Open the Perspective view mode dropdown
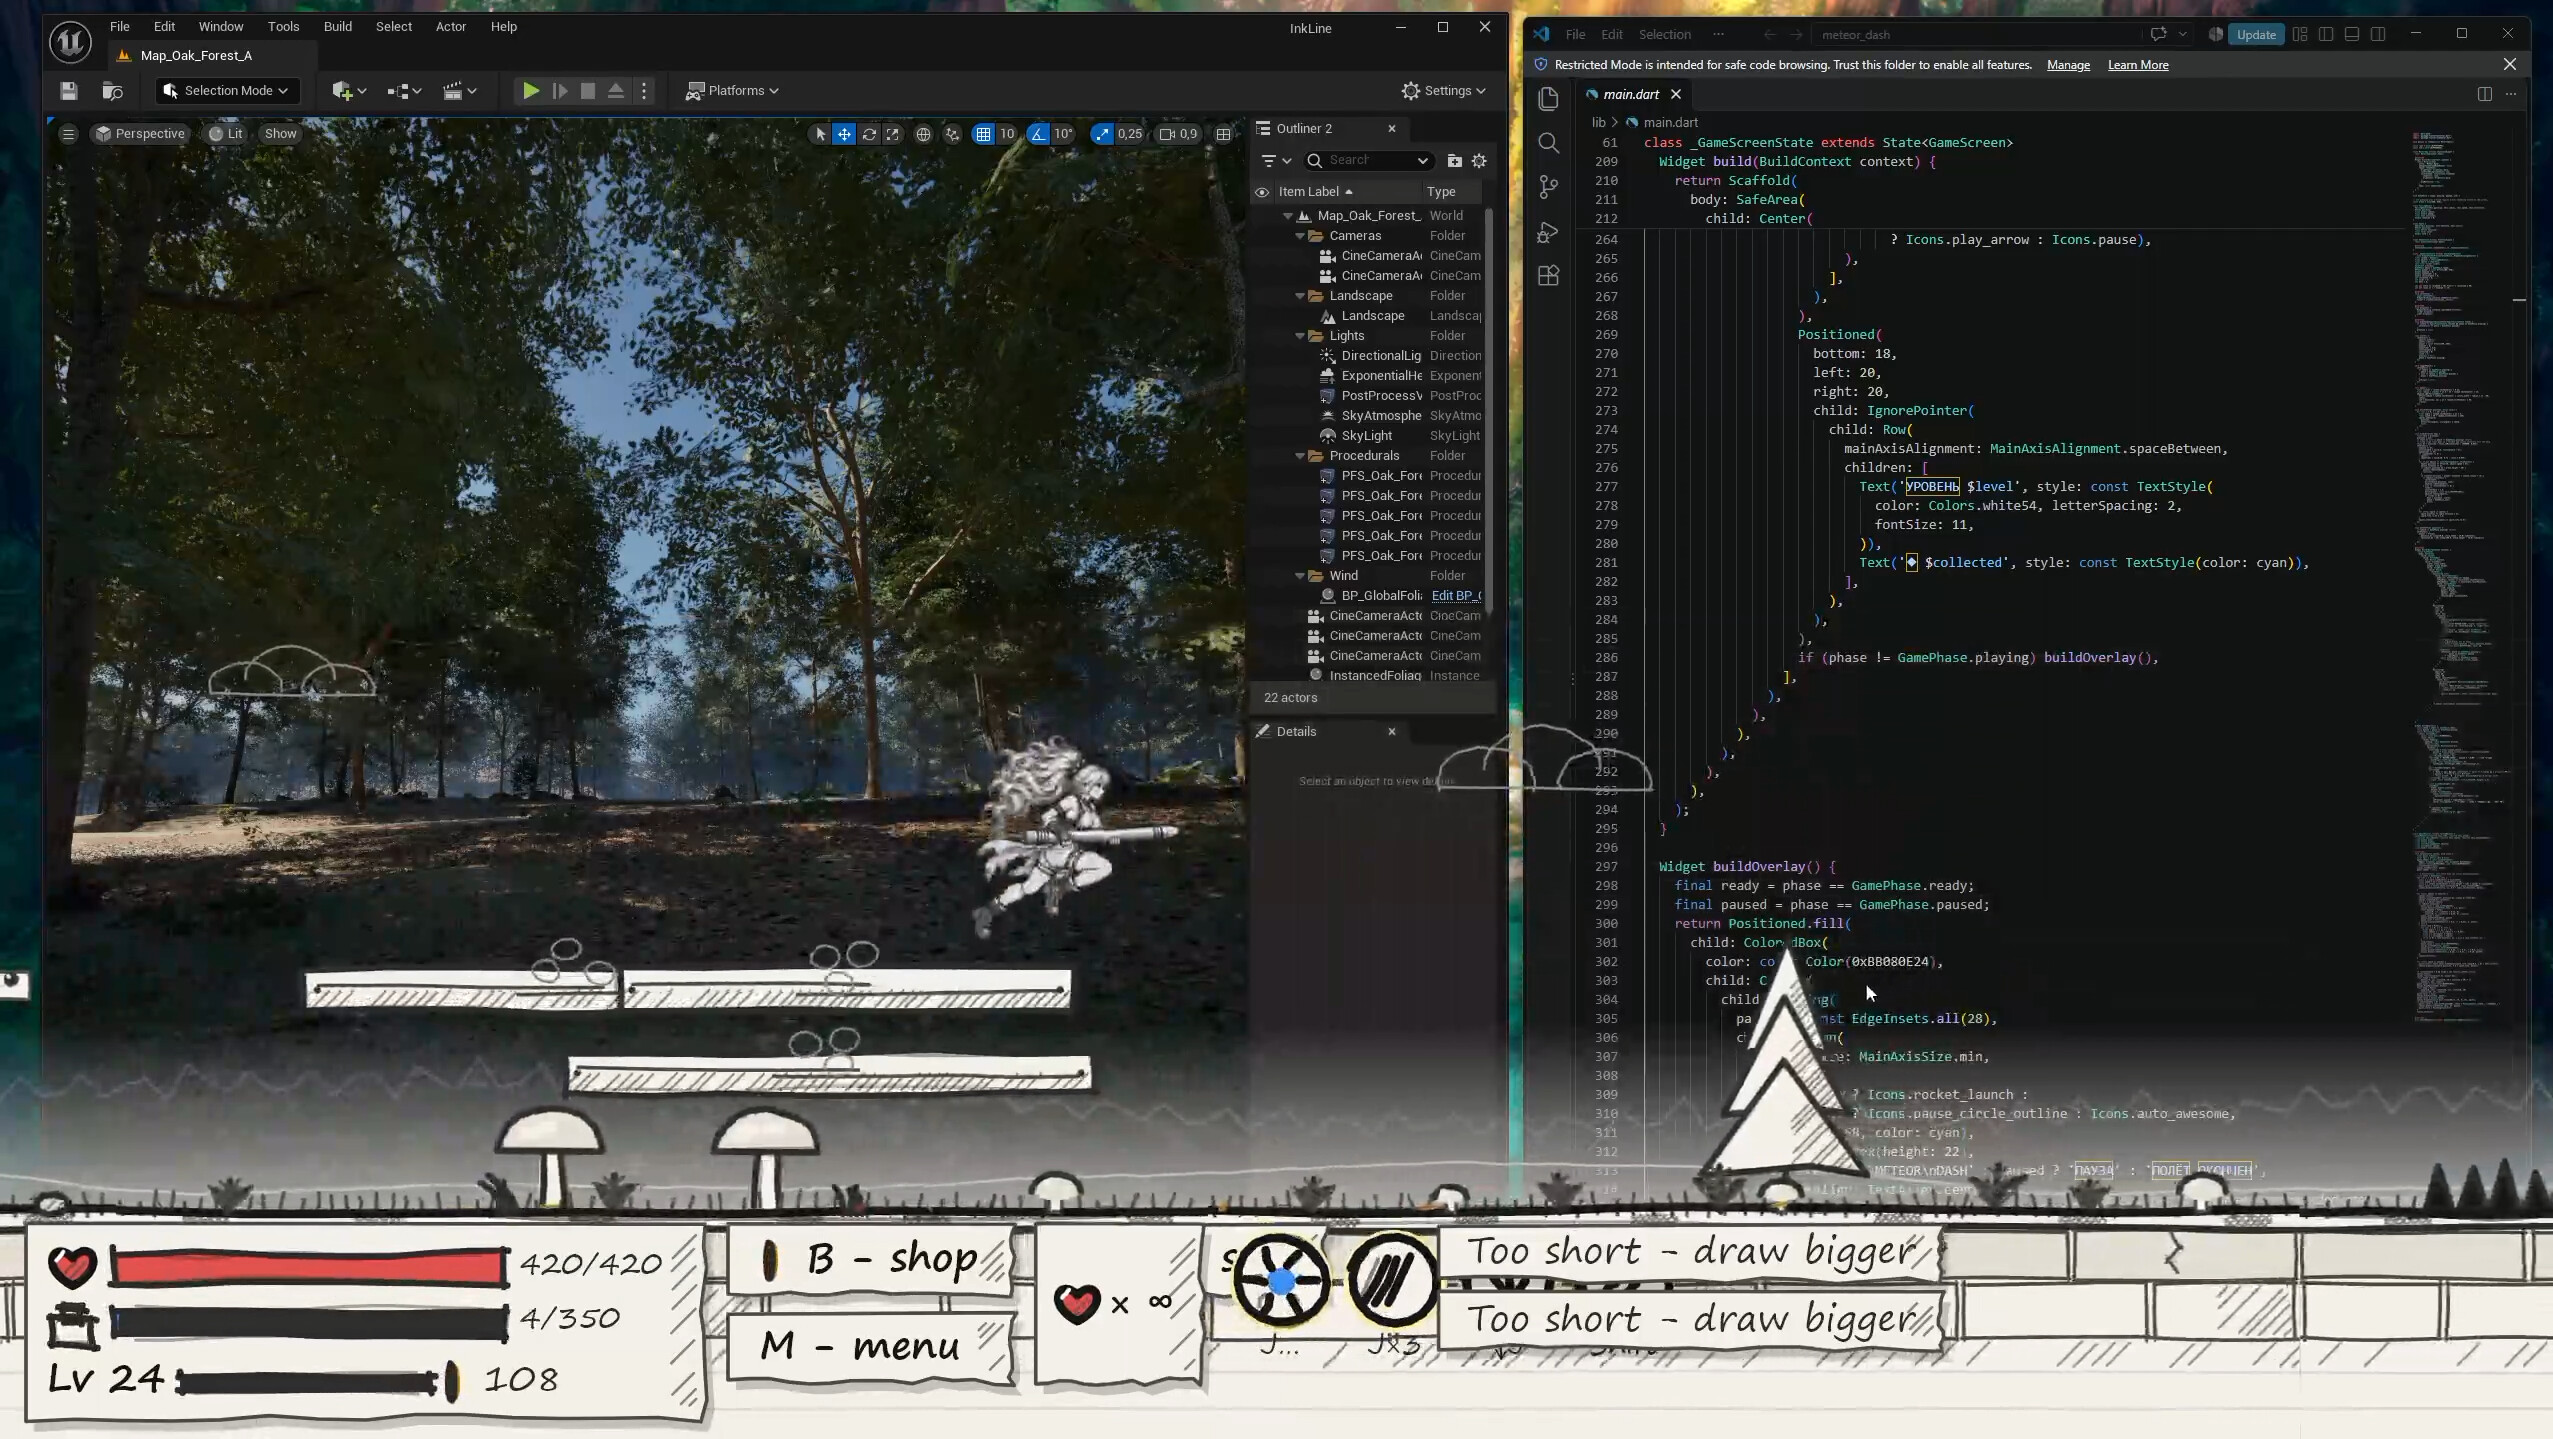 pos(140,134)
